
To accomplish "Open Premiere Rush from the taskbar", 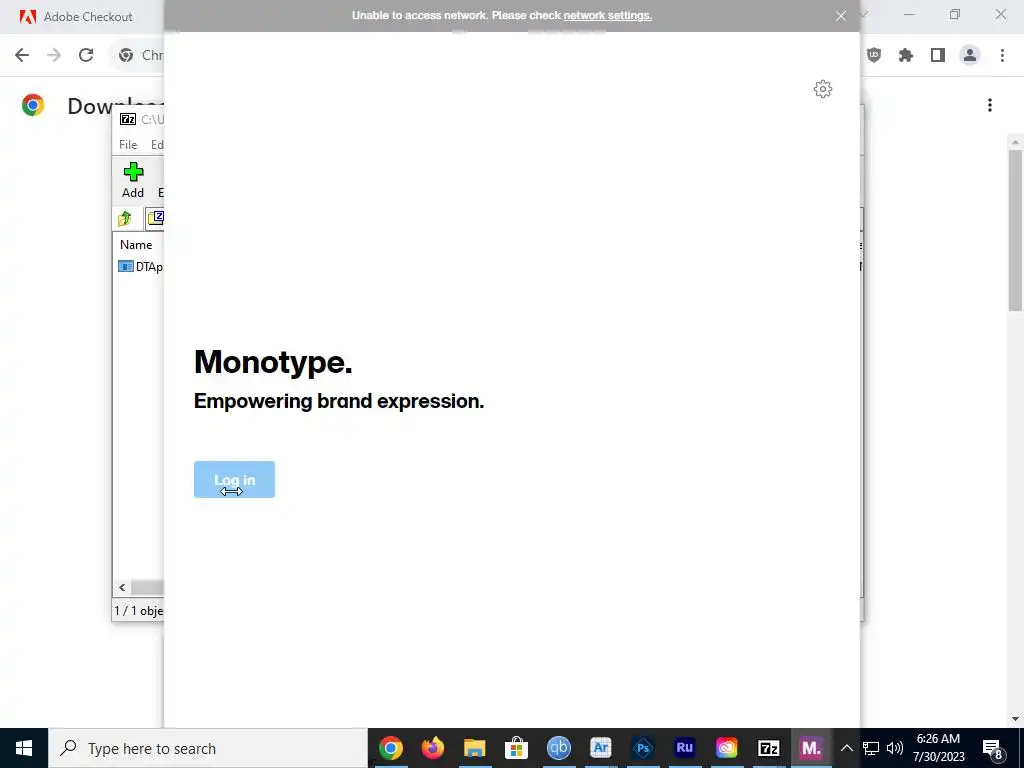I will click(x=684, y=748).
